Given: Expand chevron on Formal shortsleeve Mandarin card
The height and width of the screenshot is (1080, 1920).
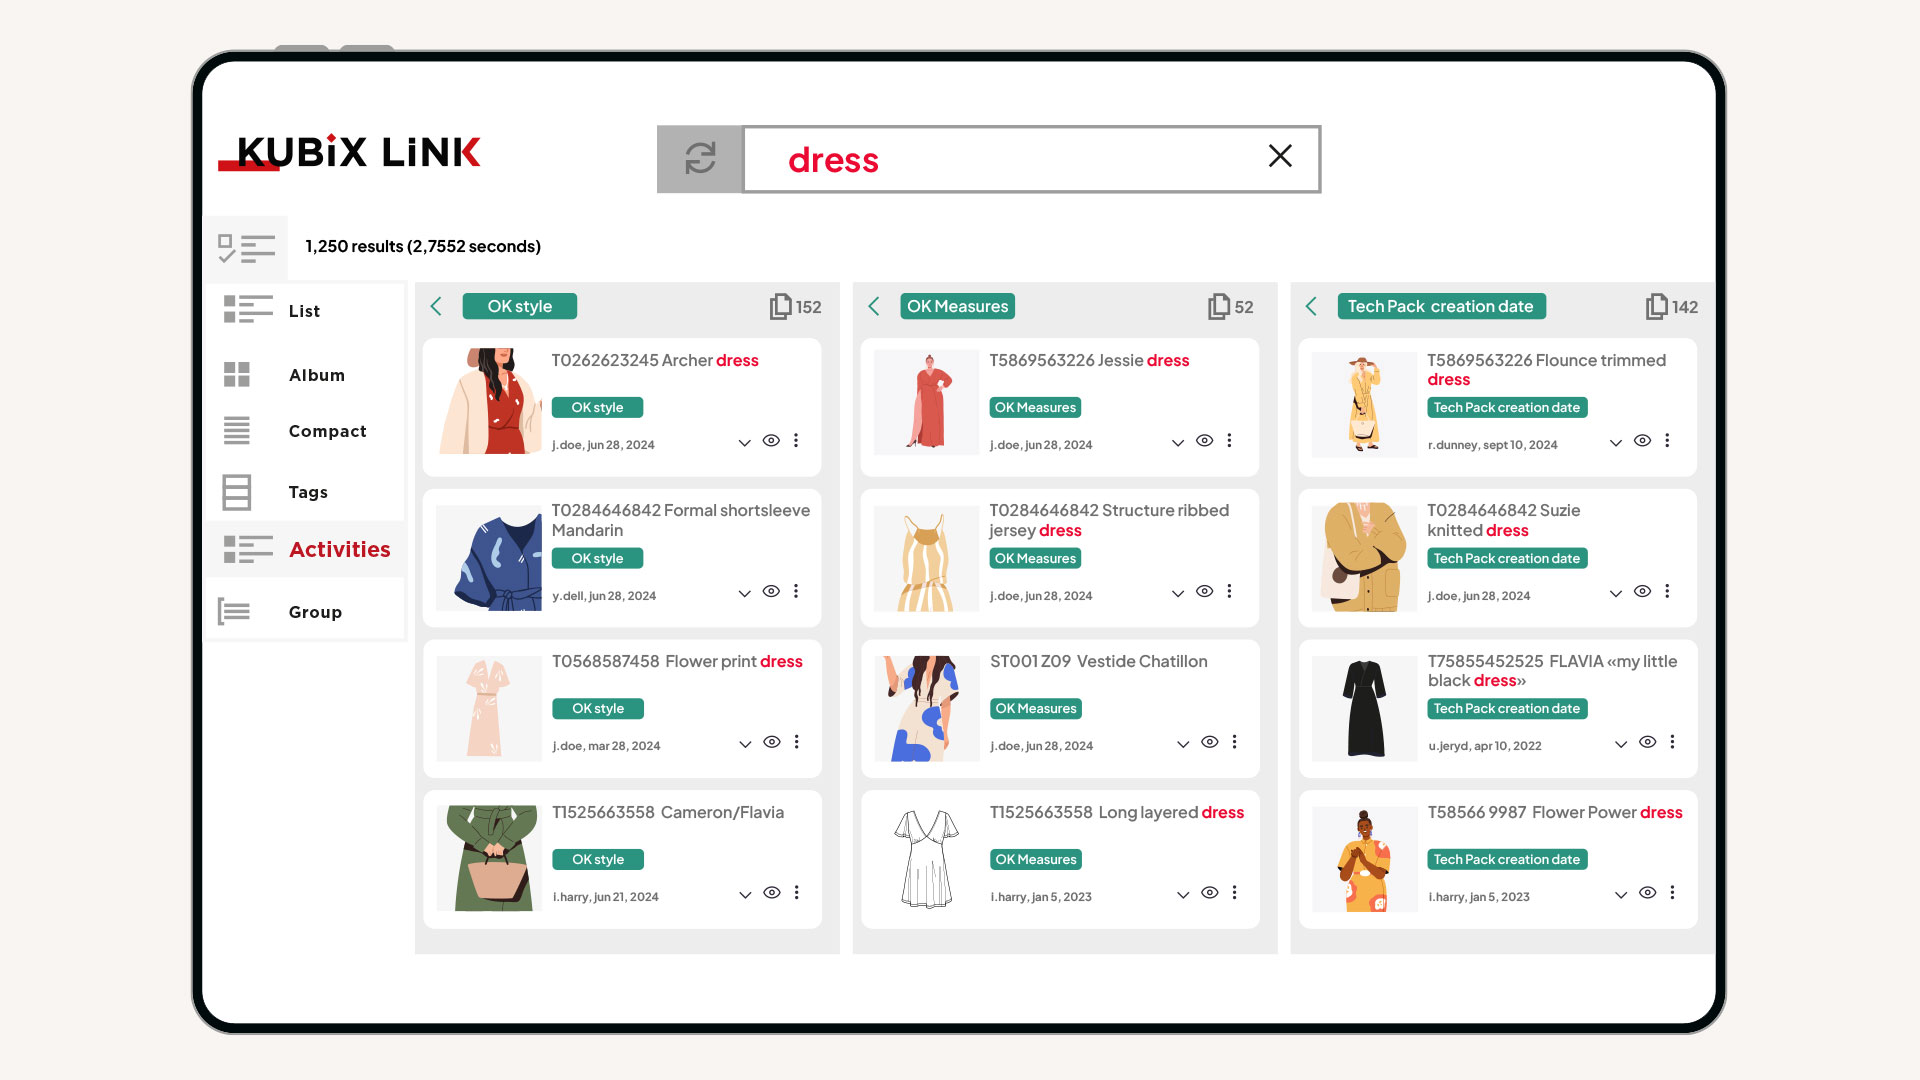Looking at the screenshot, I should 744,592.
